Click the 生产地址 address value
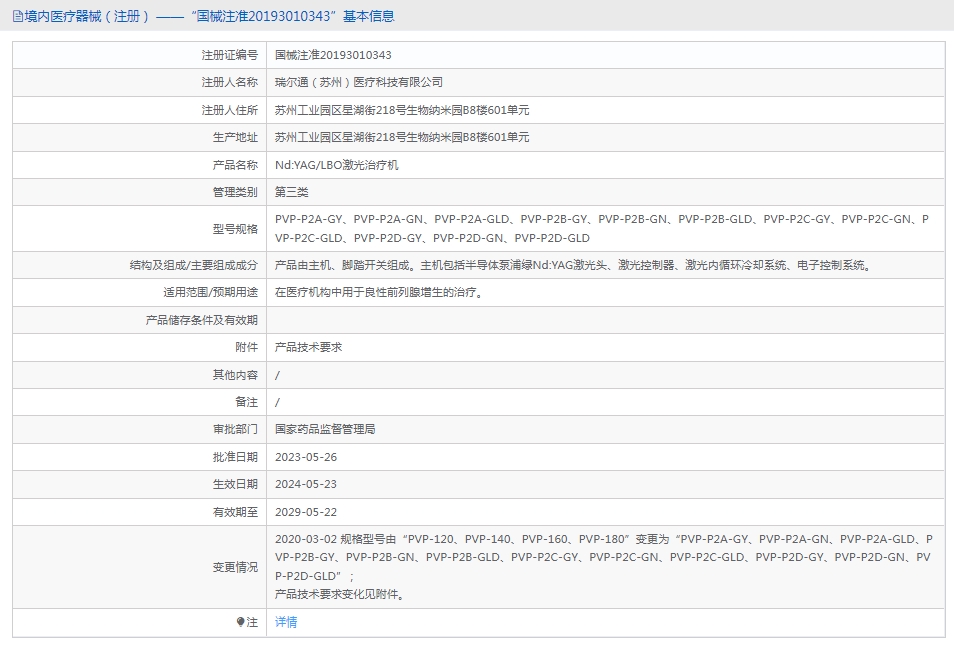The image size is (954, 647). tap(402, 138)
